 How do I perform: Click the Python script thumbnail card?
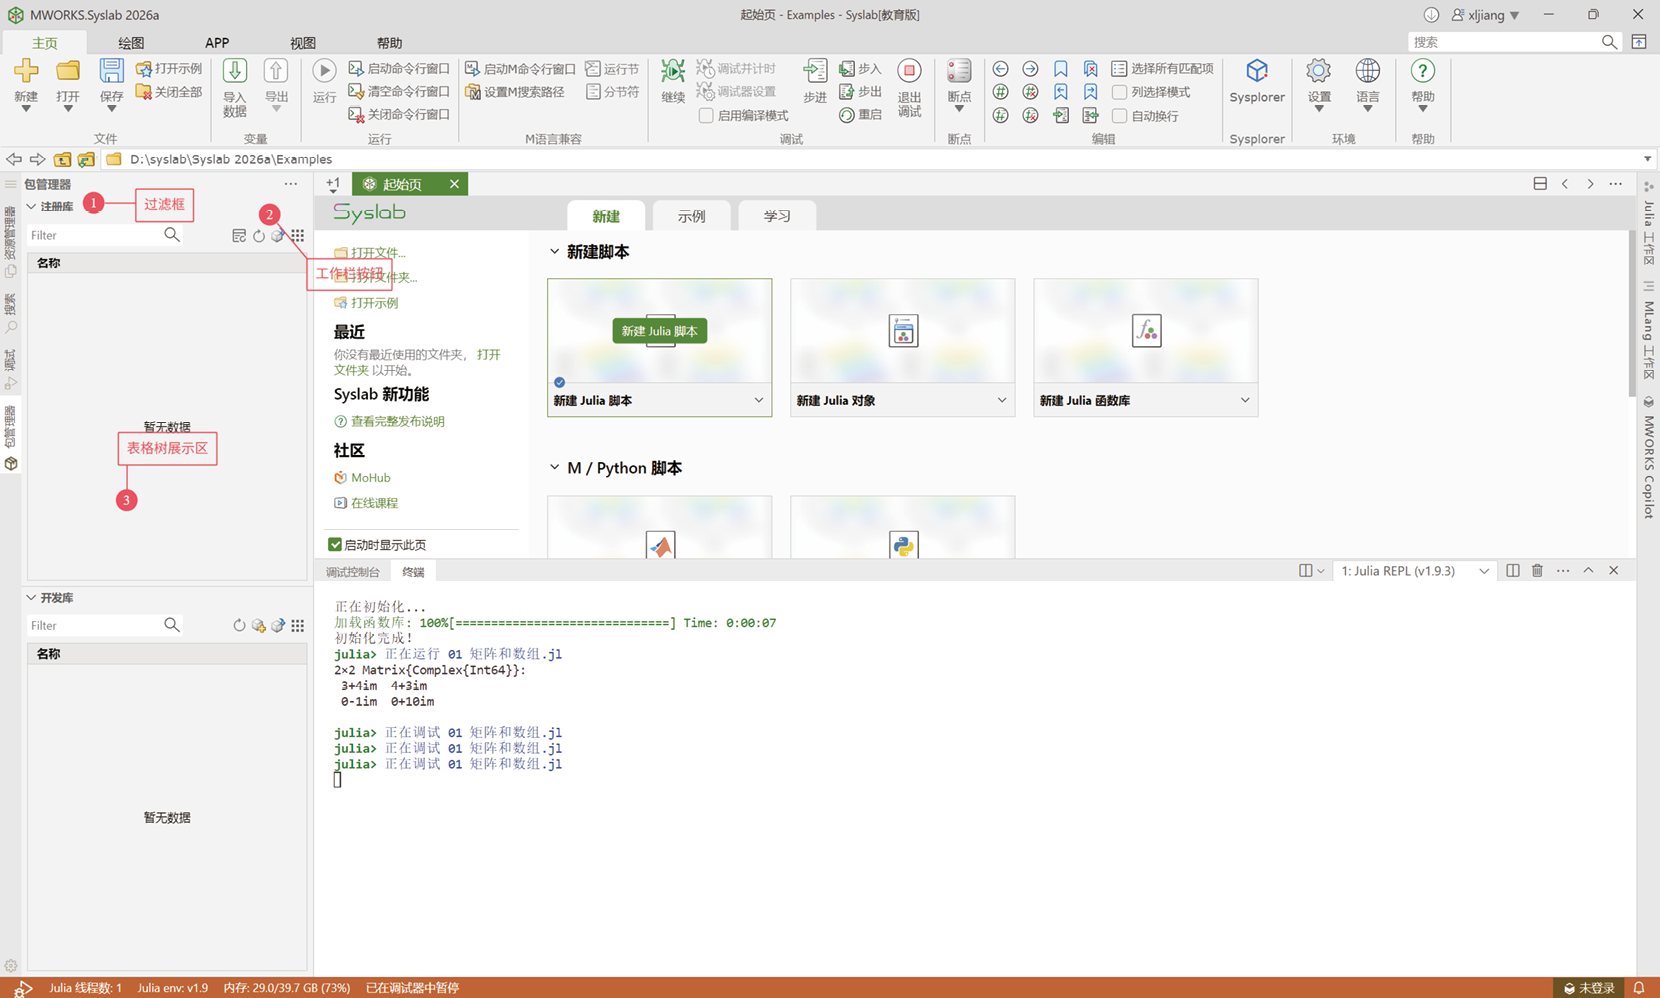(x=903, y=527)
